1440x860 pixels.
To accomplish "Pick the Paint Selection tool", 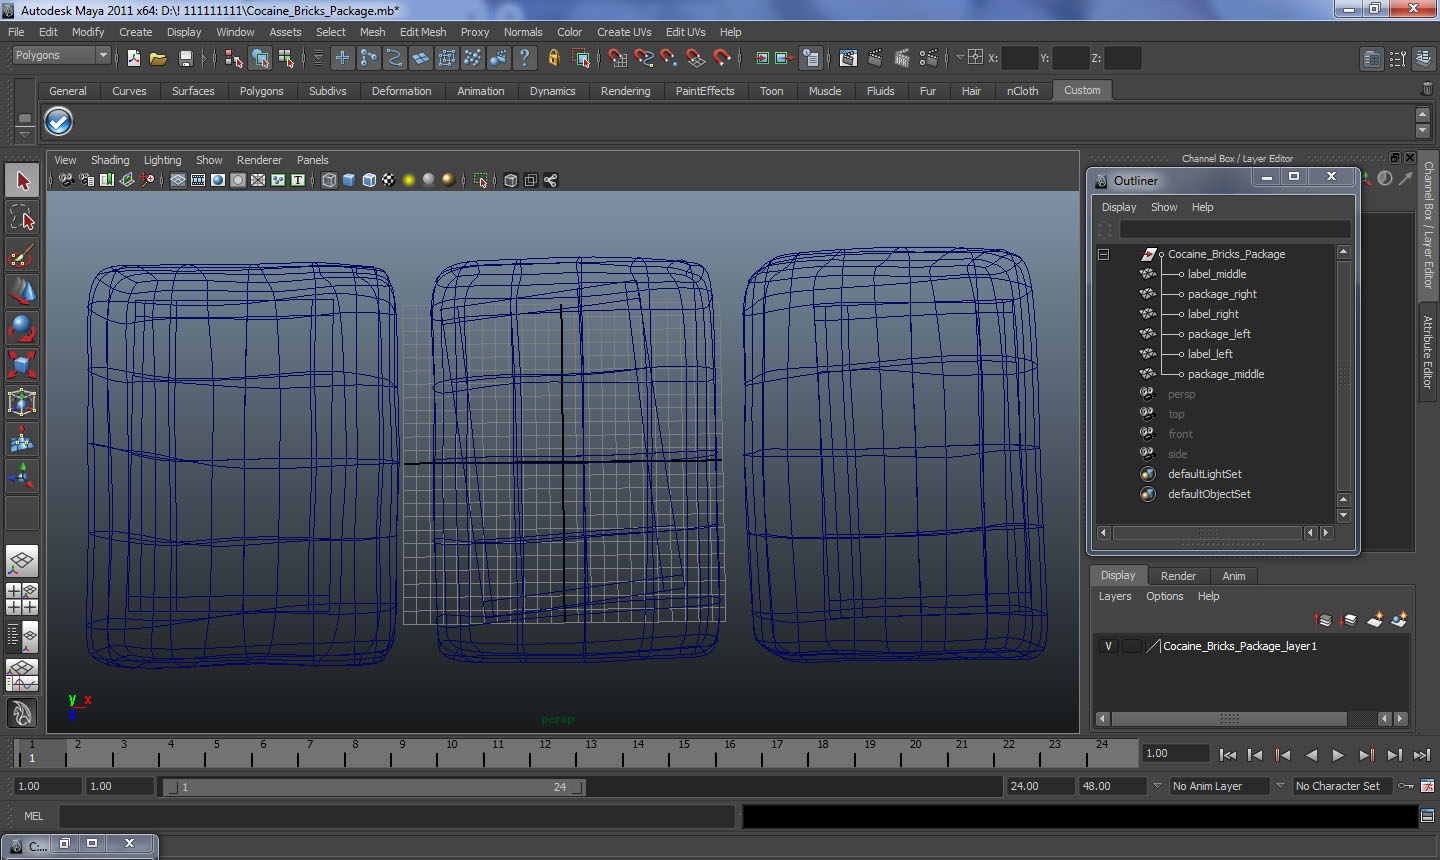I will click(22, 255).
